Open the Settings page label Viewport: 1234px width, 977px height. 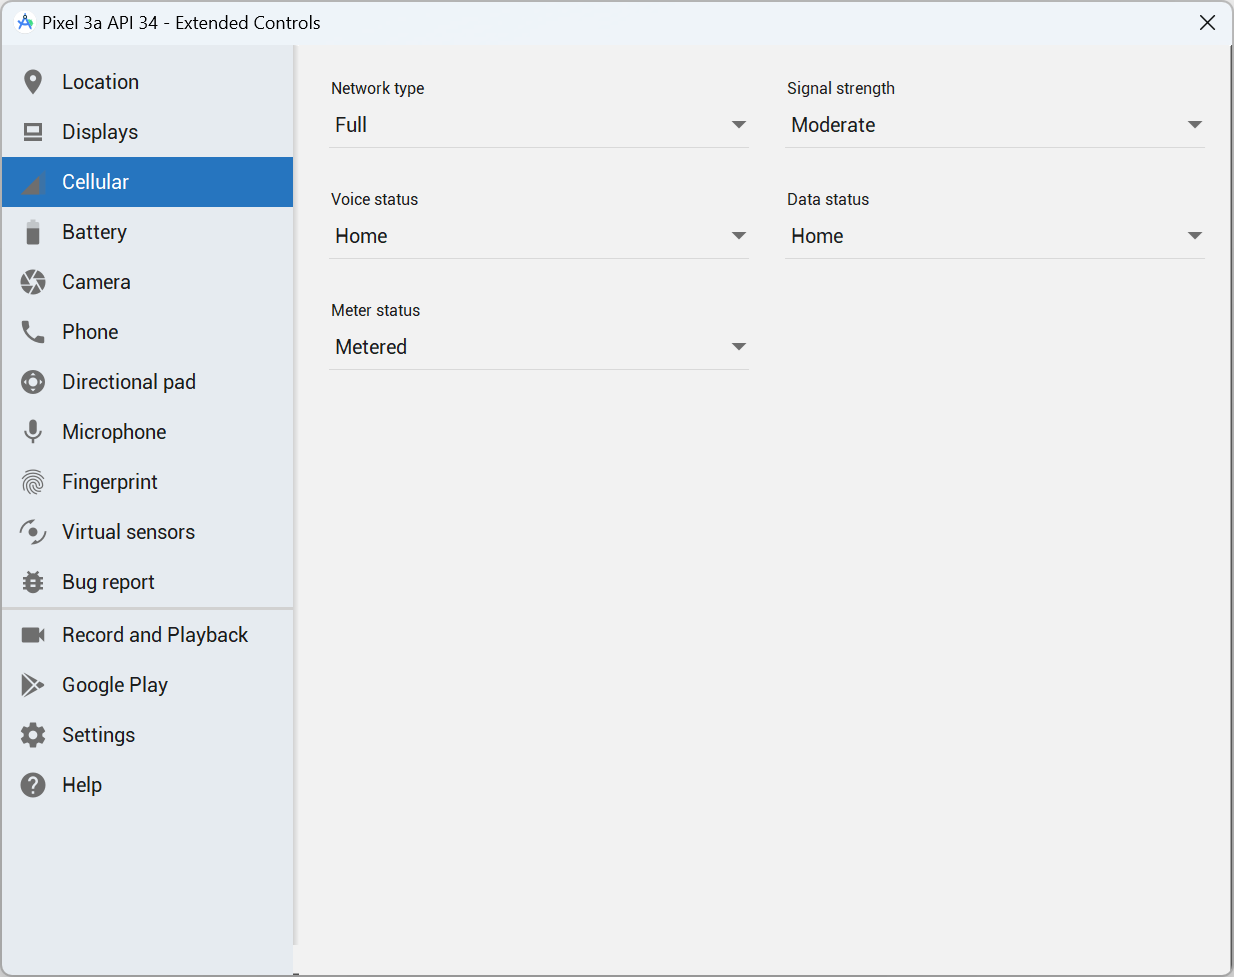tap(98, 735)
